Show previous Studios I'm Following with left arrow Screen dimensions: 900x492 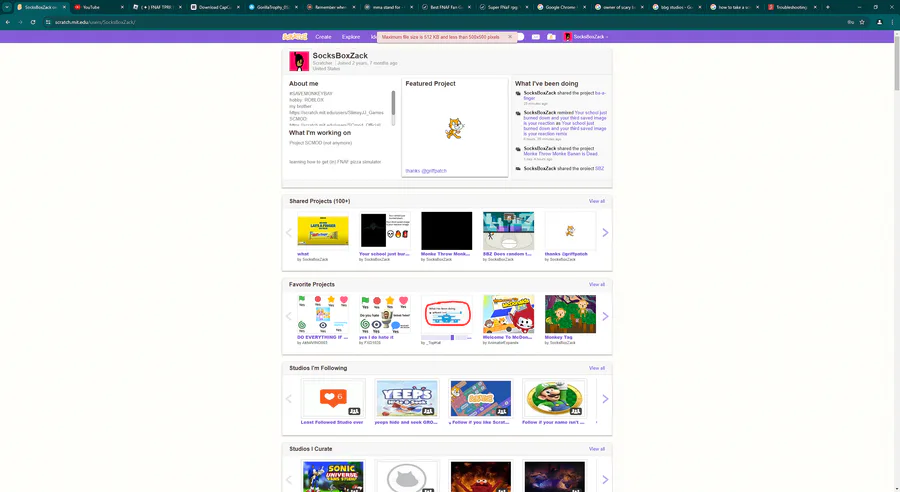pyautogui.click(x=289, y=399)
